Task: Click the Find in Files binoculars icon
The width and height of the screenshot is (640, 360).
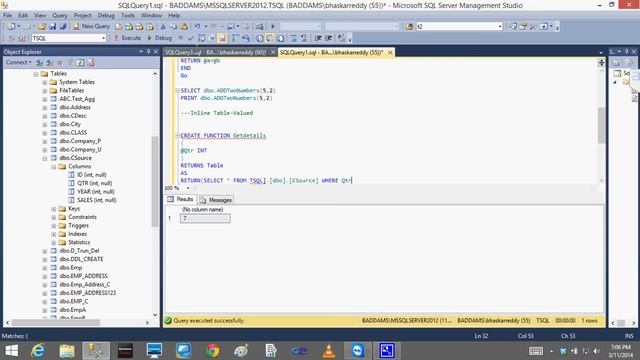Action: [409, 27]
